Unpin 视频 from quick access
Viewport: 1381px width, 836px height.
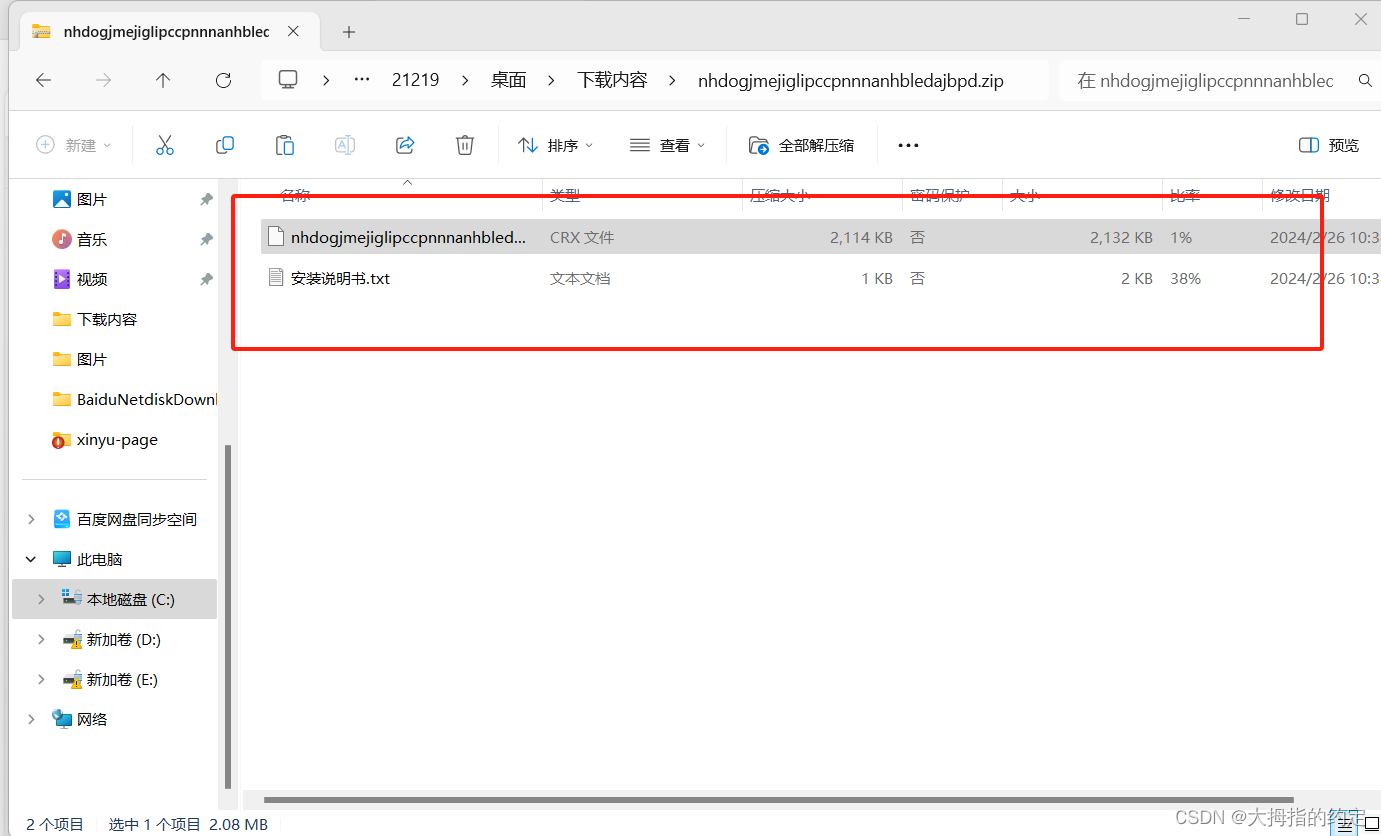tap(206, 280)
